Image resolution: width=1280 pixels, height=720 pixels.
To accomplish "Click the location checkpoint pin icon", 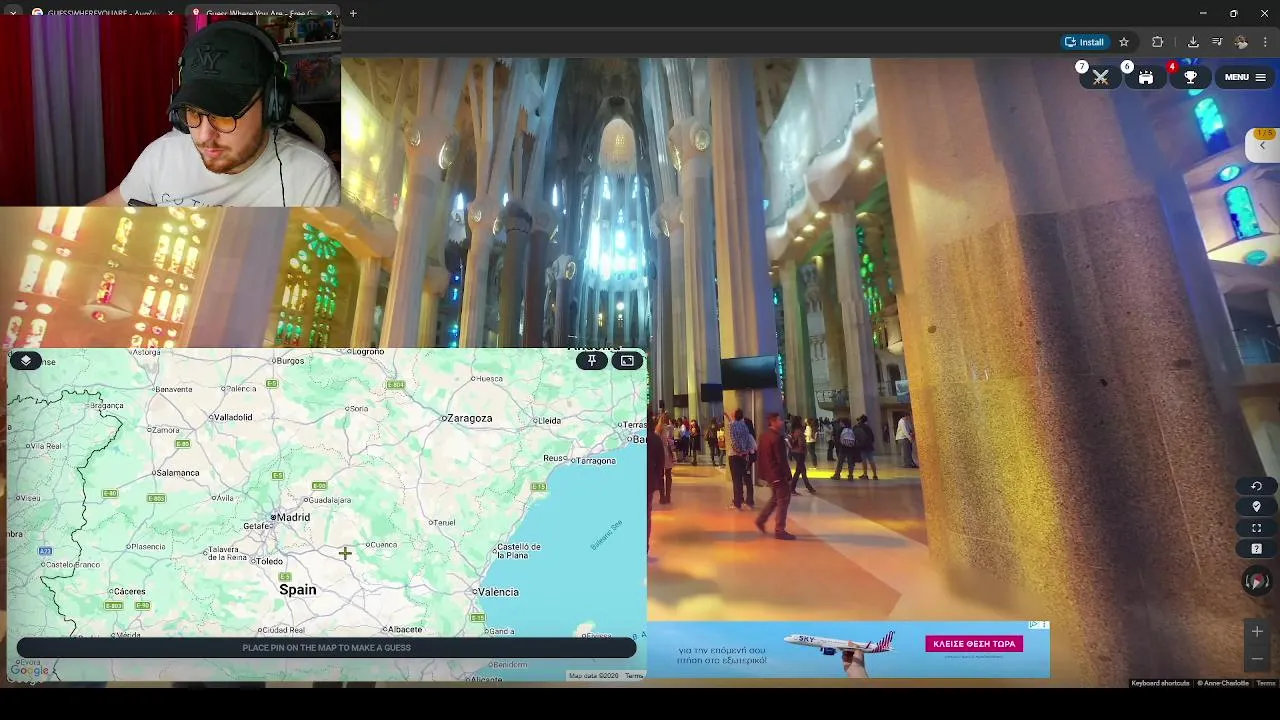I will point(1257,507).
